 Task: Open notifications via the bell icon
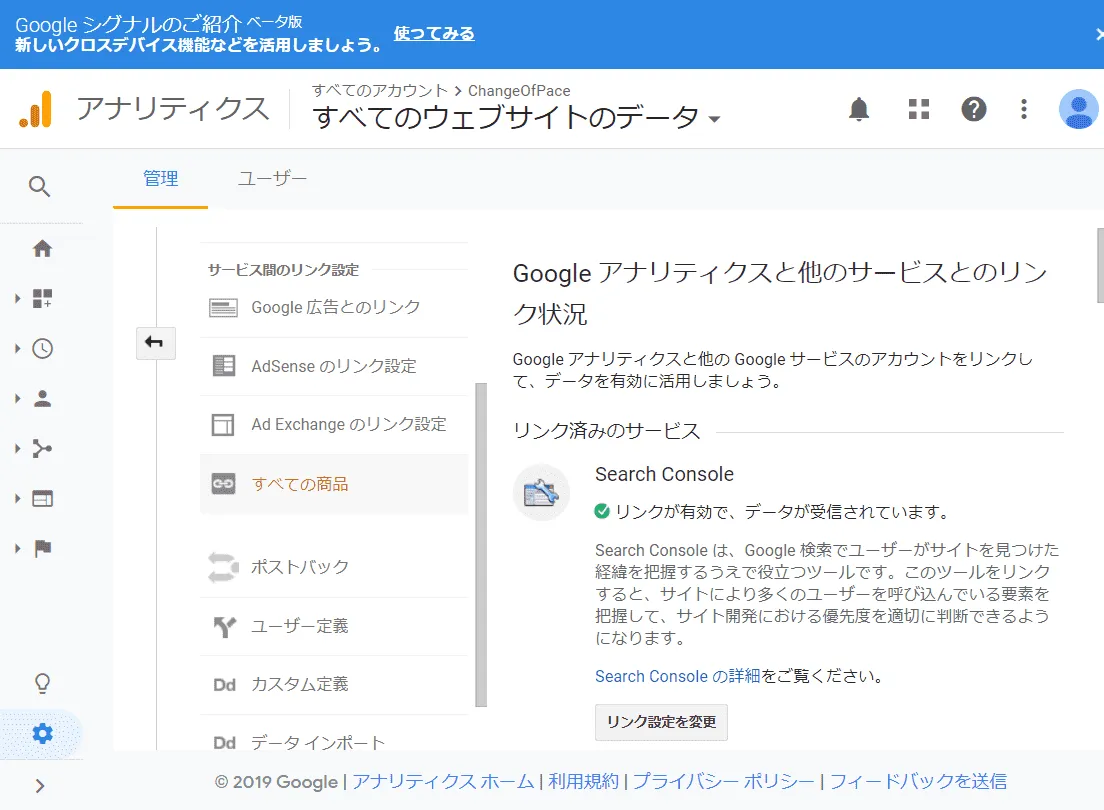pos(858,109)
